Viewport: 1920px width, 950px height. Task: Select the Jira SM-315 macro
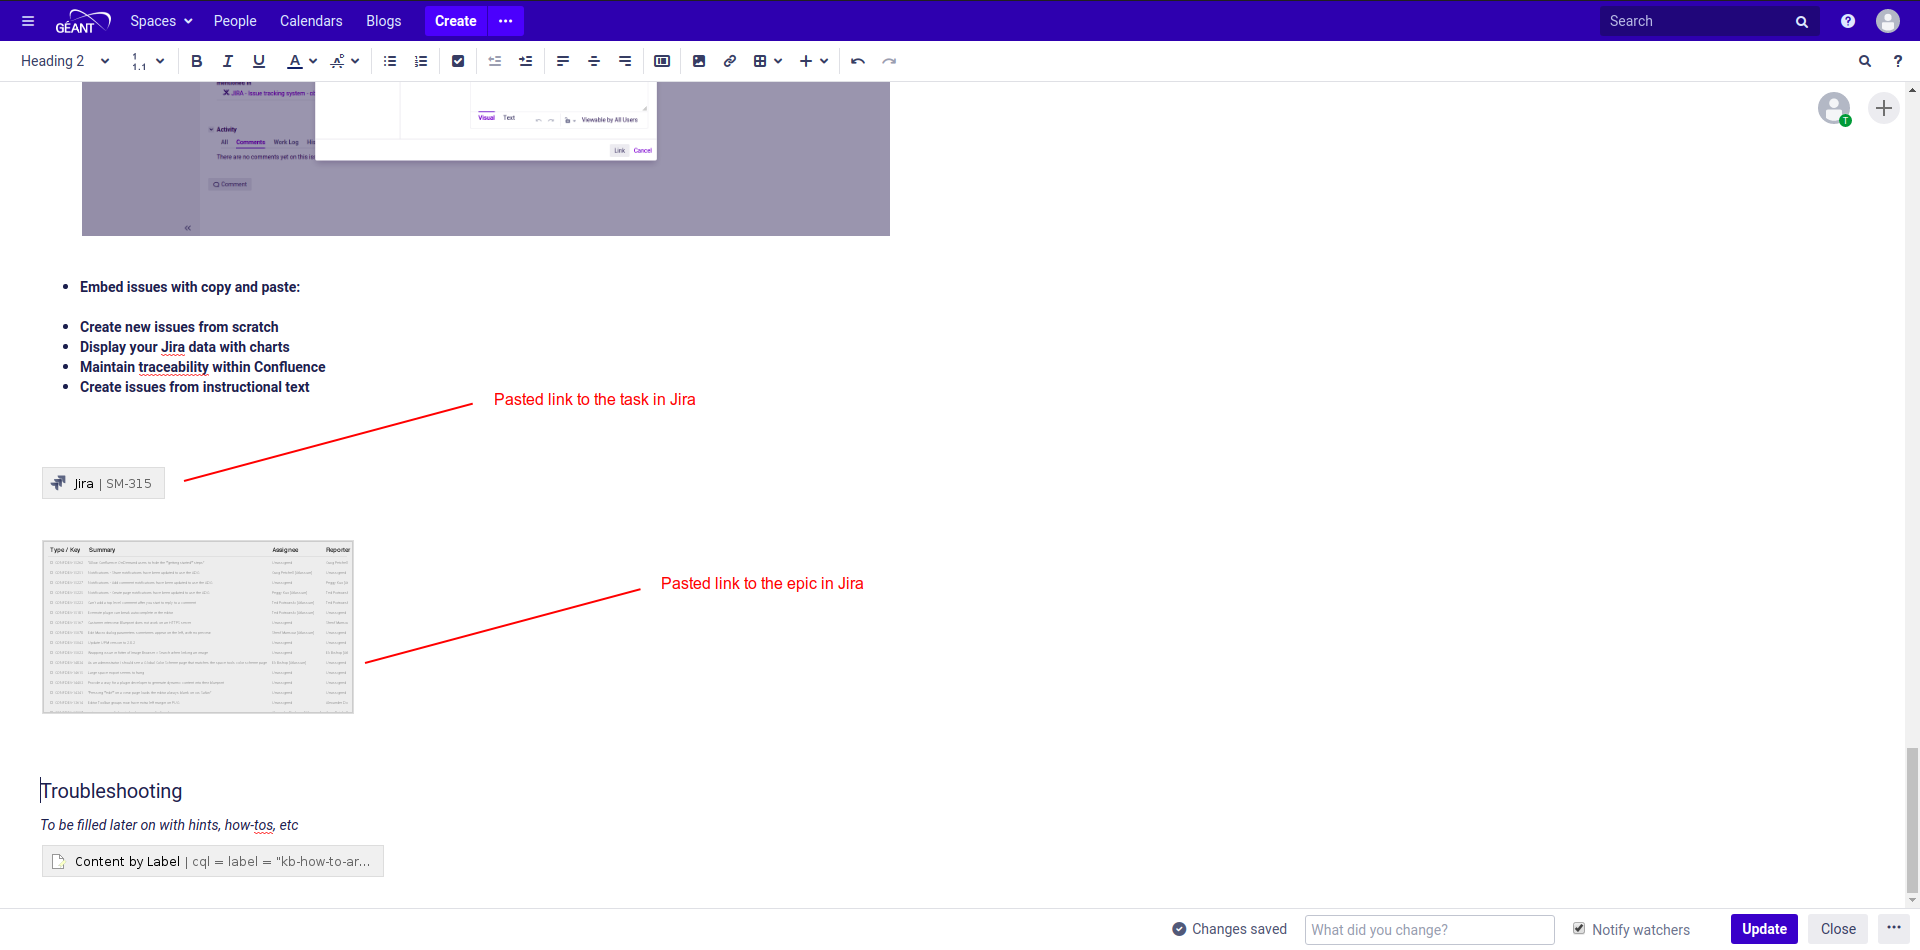click(x=103, y=483)
